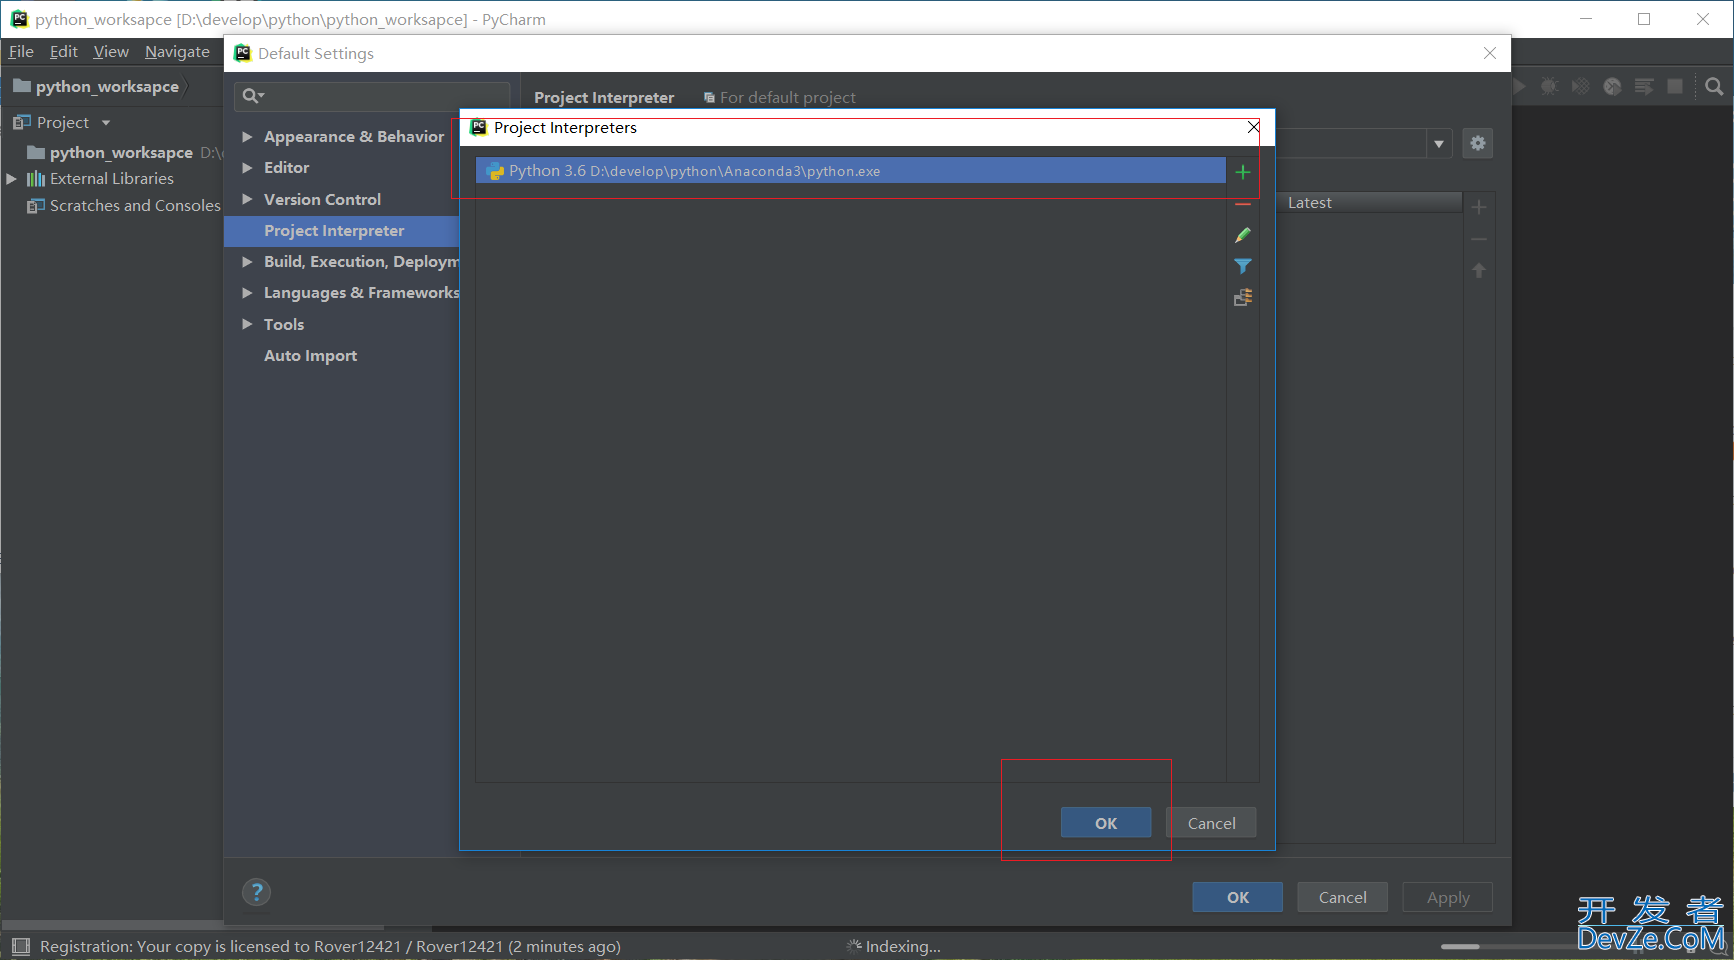This screenshot has width=1734, height=960.
Task: Select python_worksapce folder in project tree
Action: point(121,152)
